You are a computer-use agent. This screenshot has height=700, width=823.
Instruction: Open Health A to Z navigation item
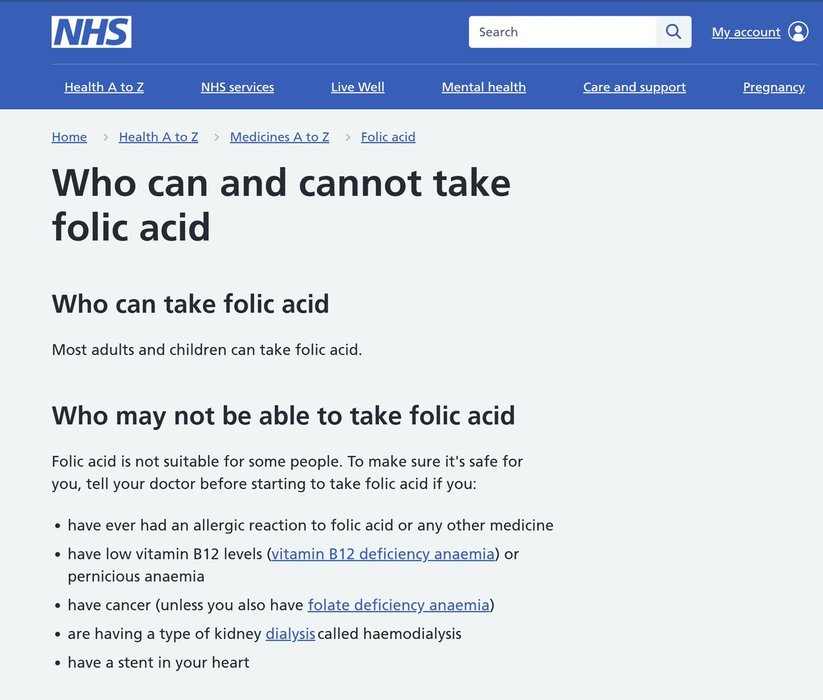coord(104,87)
